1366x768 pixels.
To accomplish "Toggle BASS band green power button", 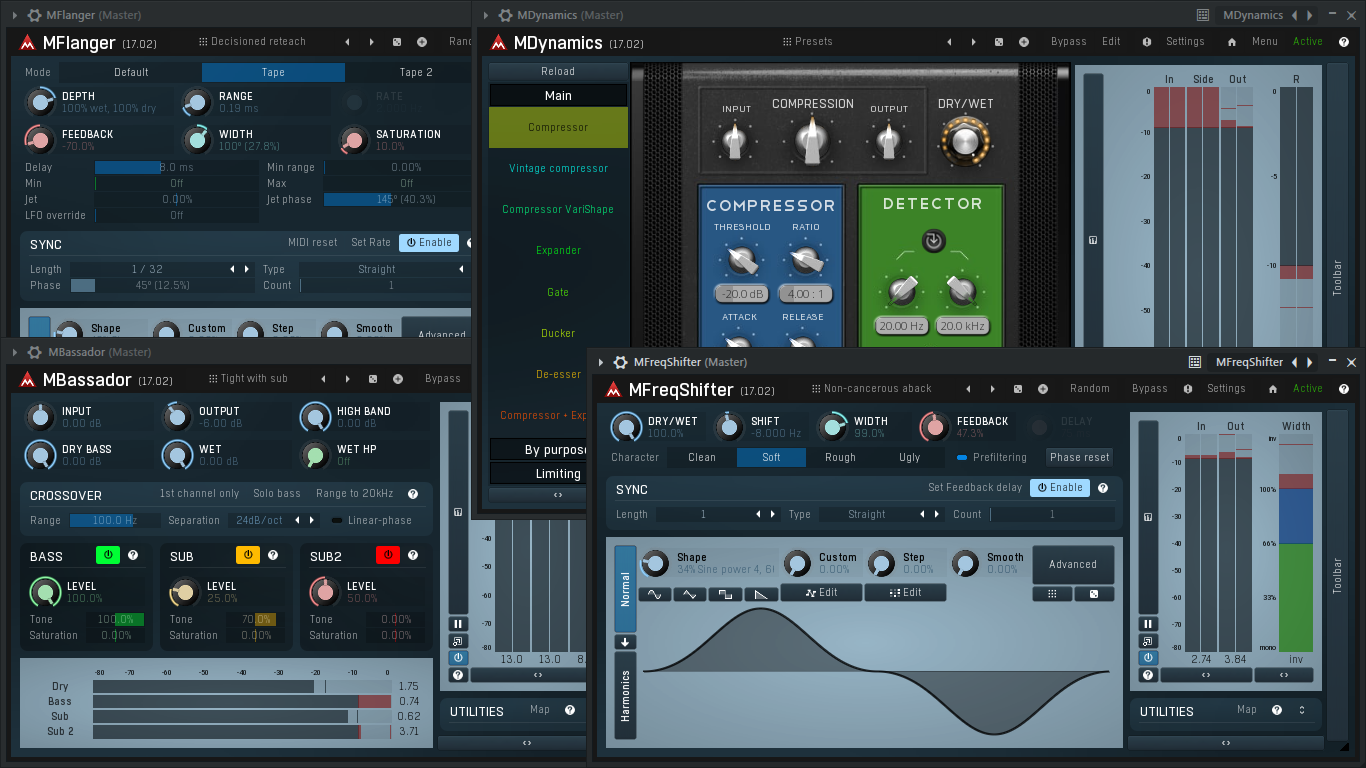I will (107, 555).
